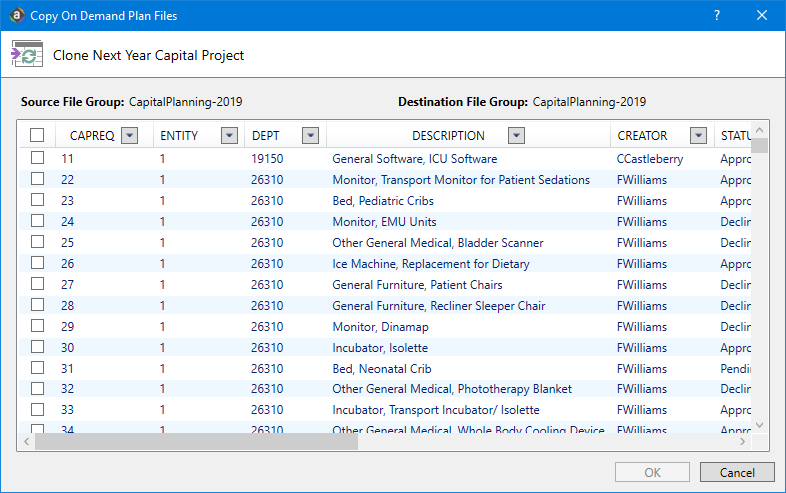Screen dimensions: 786x493
Task: Click the Clone project icon in header
Action: [x=26, y=55]
